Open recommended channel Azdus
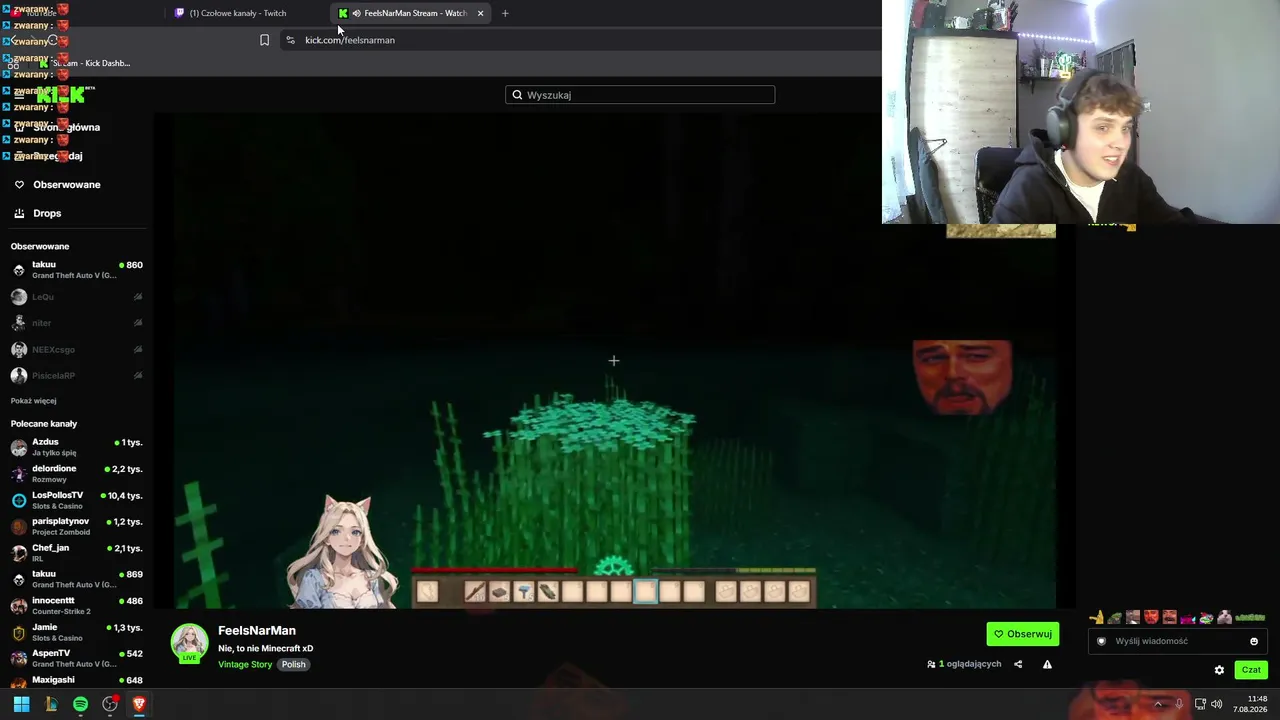The image size is (1280, 720). 76,447
